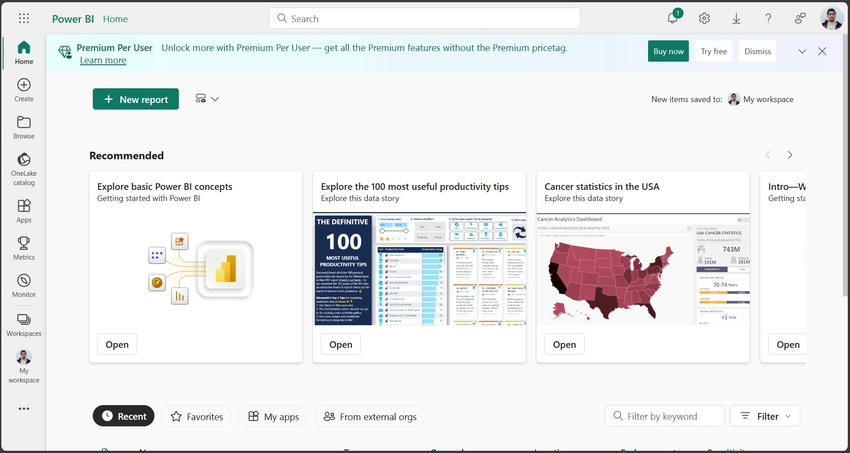The height and width of the screenshot is (453, 850).
Task: Click the productivity tips thumbnail
Action: tap(420, 269)
